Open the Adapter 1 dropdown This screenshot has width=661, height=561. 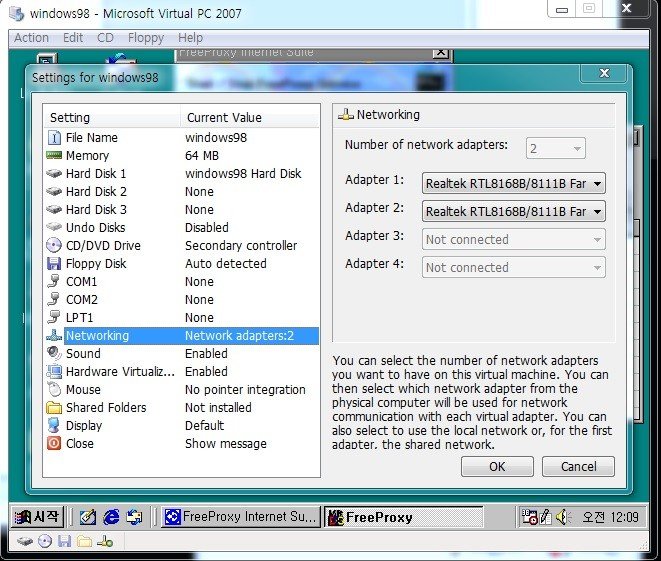(513, 183)
